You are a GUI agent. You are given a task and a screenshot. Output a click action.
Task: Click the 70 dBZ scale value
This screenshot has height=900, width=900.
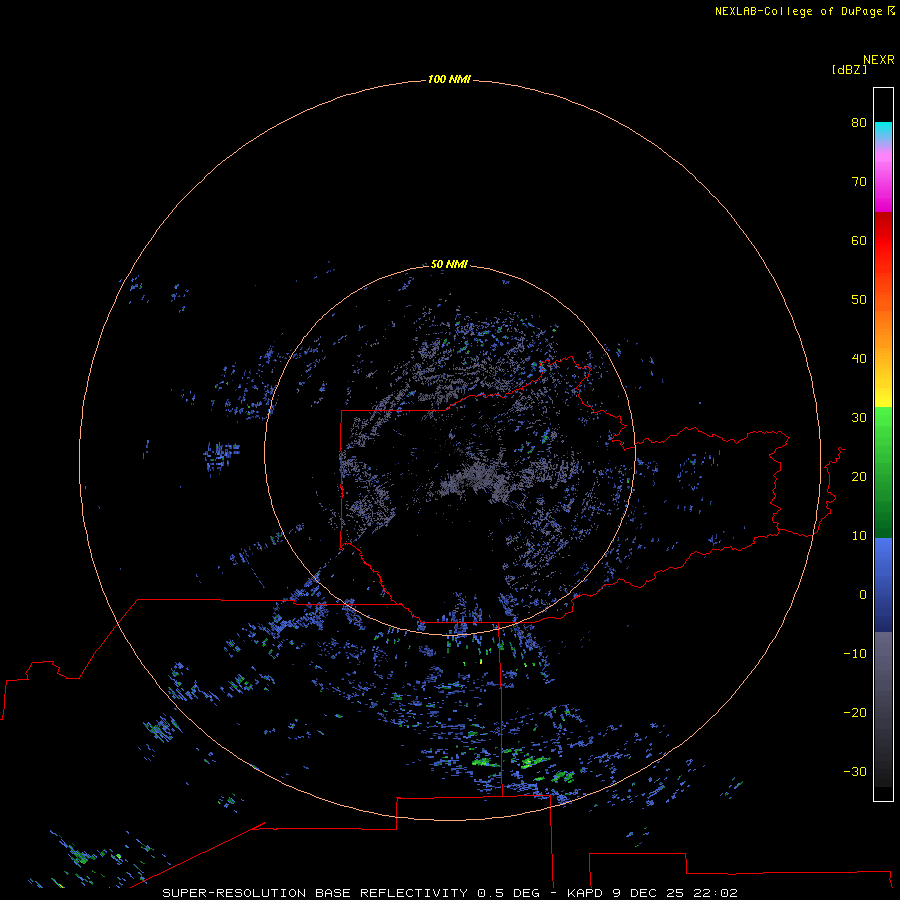[x=859, y=181]
